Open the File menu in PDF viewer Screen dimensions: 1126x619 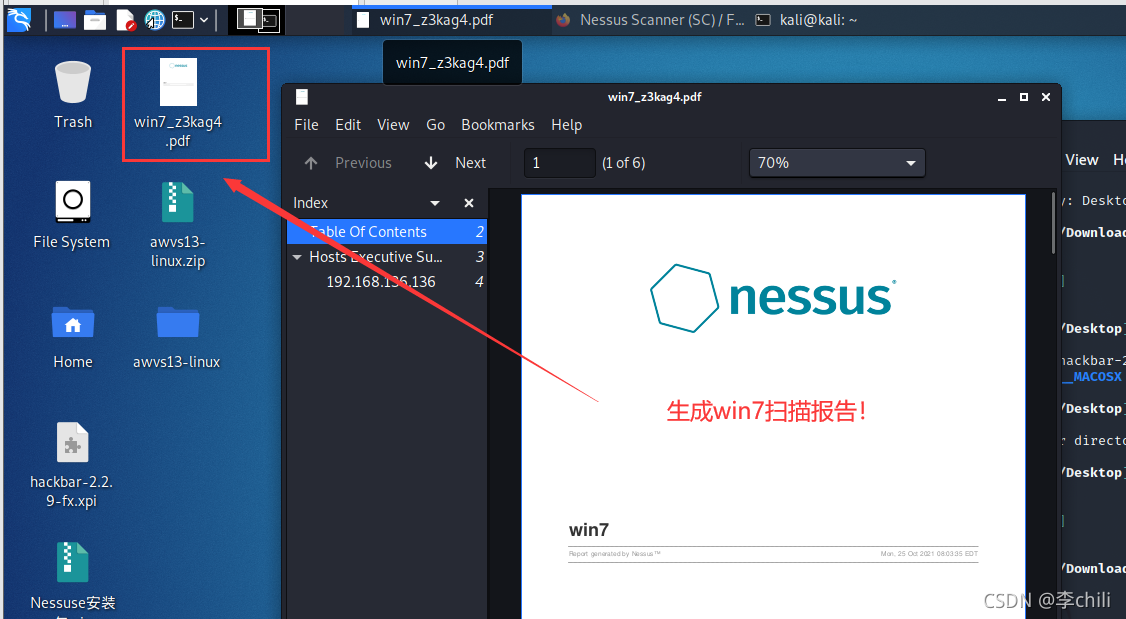[306, 125]
